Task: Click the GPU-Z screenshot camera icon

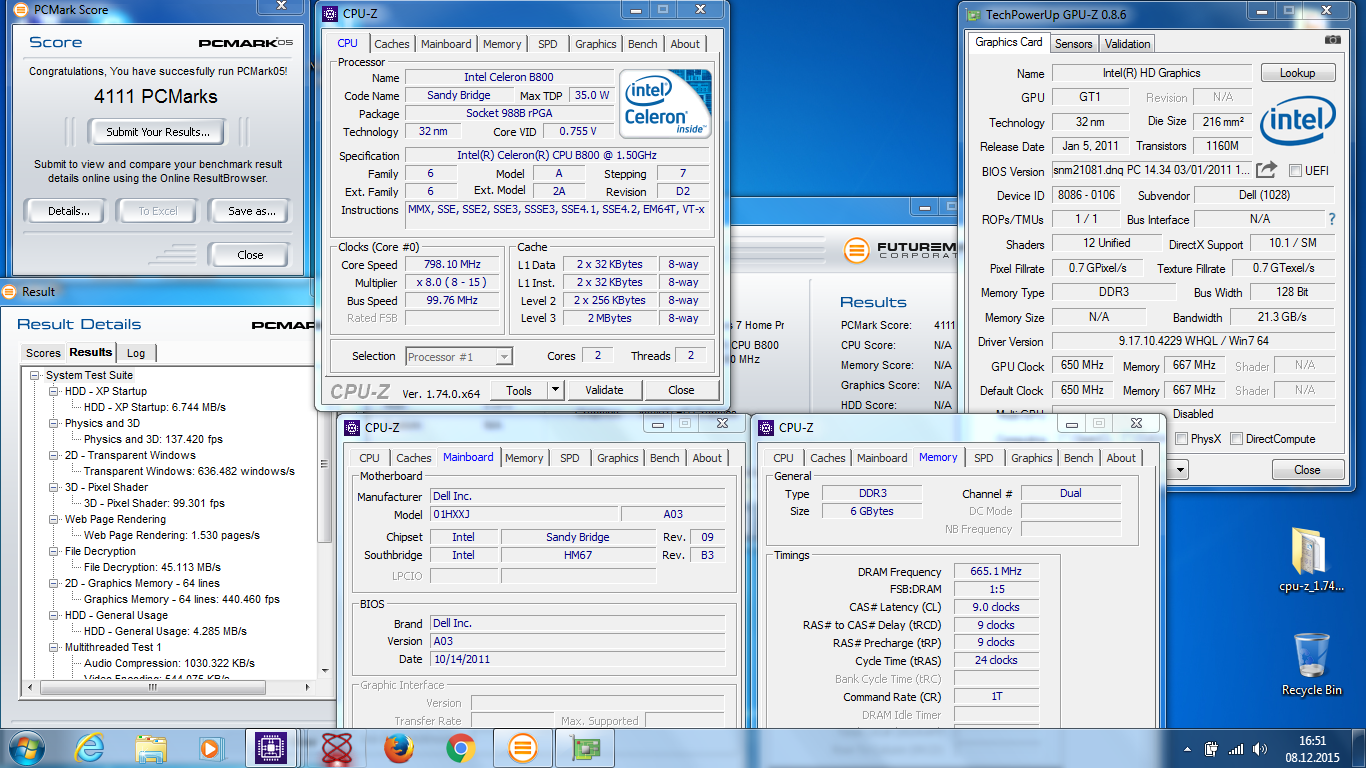Action: (1332, 40)
